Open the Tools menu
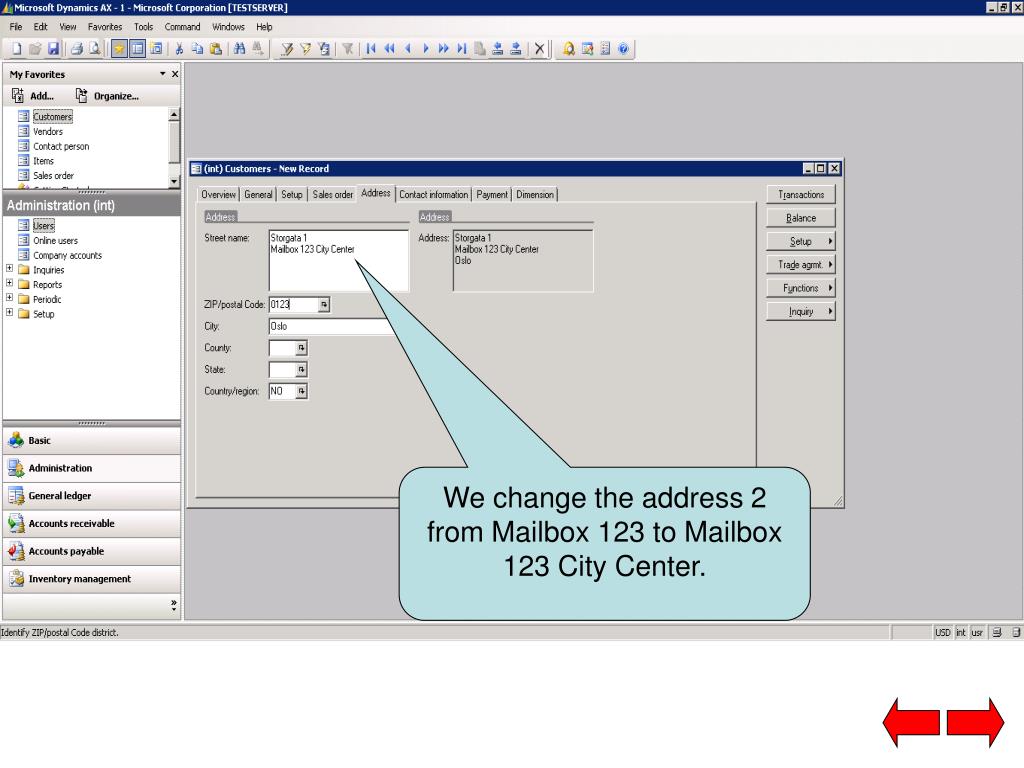 click(x=143, y=27)
